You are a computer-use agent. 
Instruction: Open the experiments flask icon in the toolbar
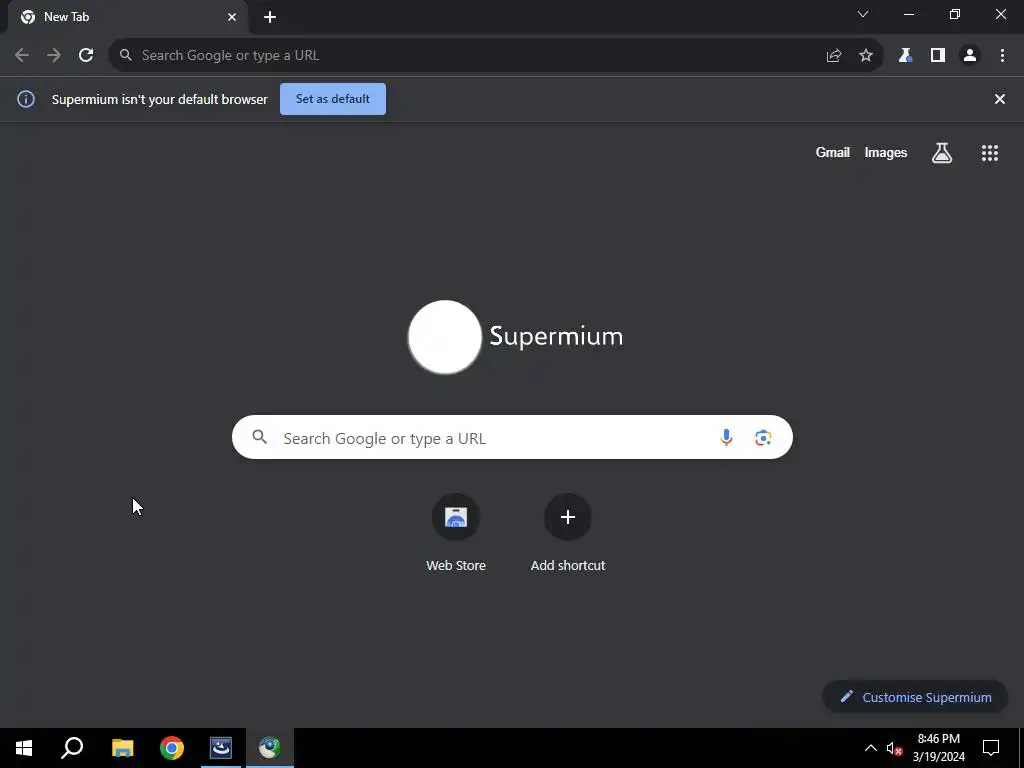[905, 56]
